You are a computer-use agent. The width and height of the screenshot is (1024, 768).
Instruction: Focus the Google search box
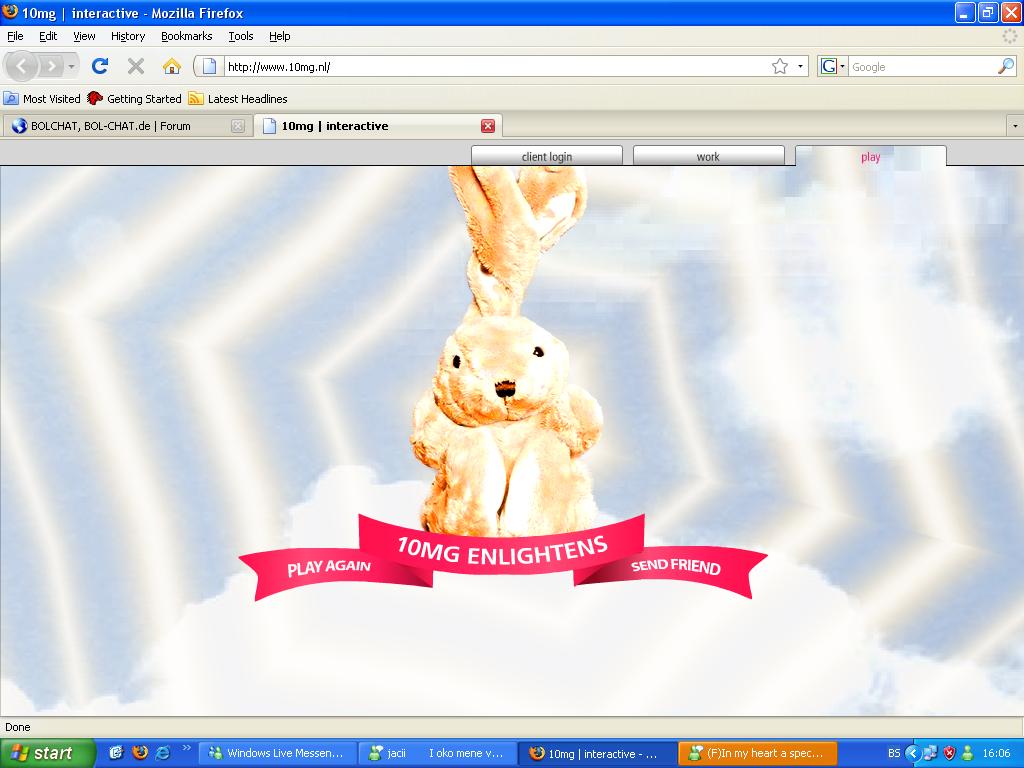[922, 66]
